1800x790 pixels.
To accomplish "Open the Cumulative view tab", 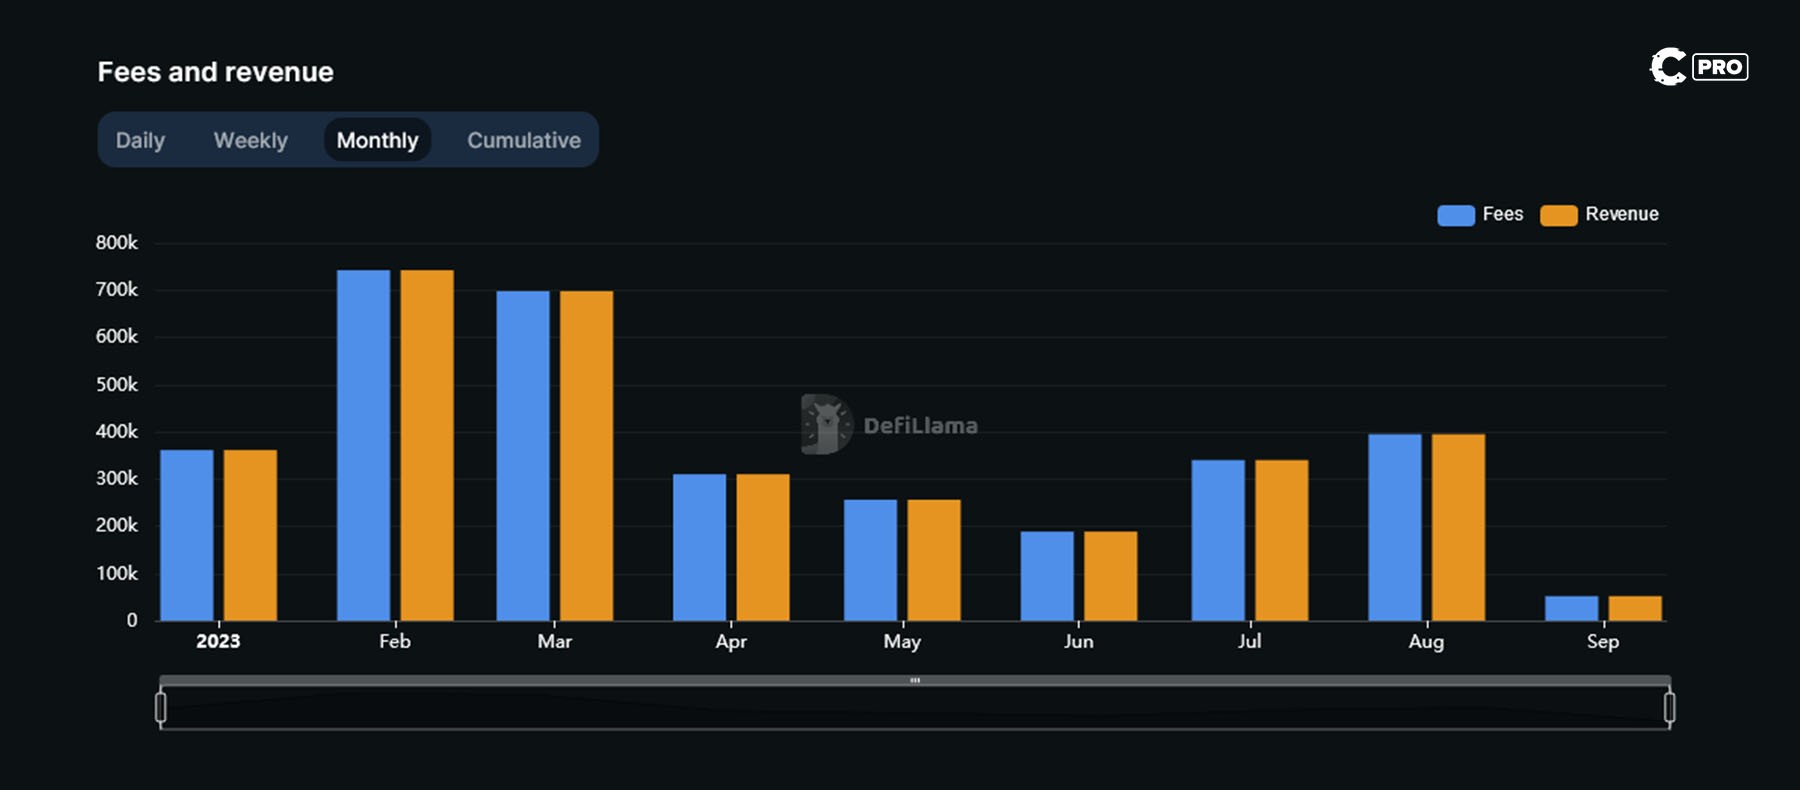I will (x=523, y=140).
